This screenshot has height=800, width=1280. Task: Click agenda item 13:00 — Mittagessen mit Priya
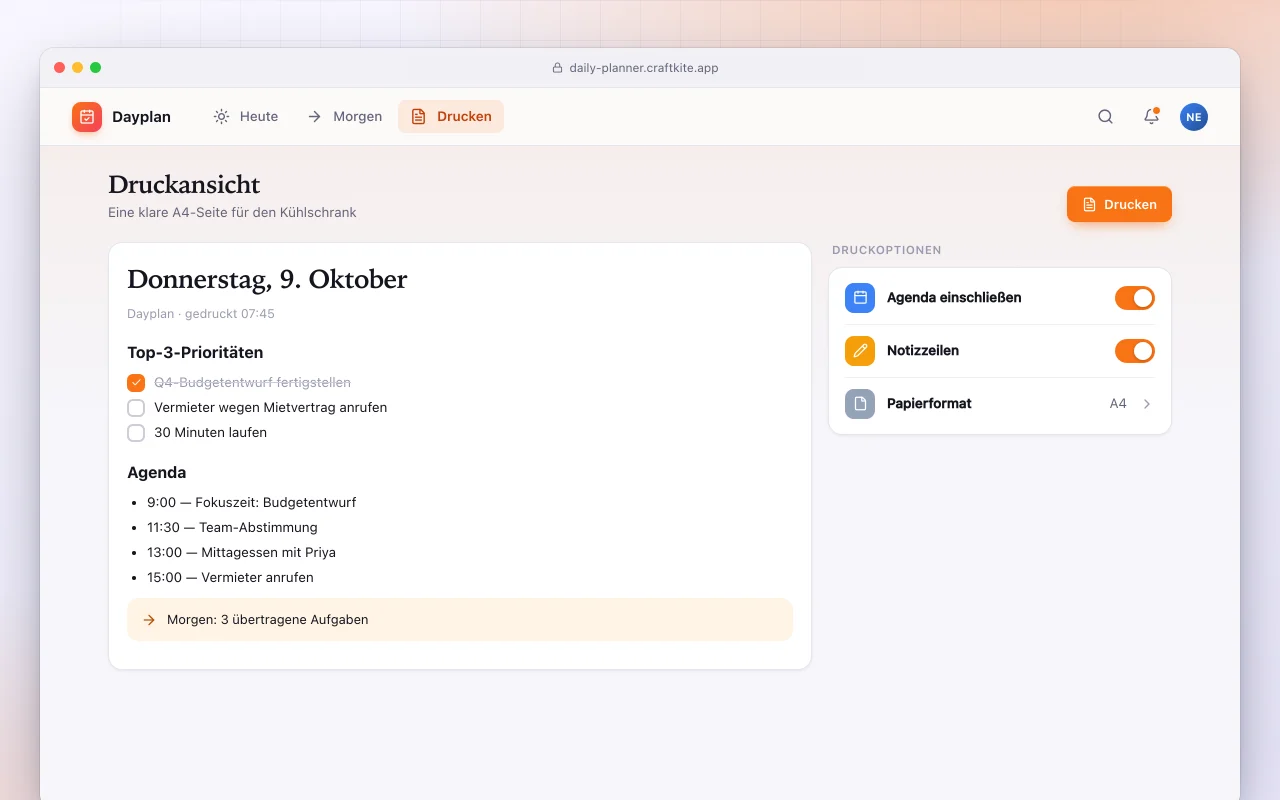[x=241, y=553]
